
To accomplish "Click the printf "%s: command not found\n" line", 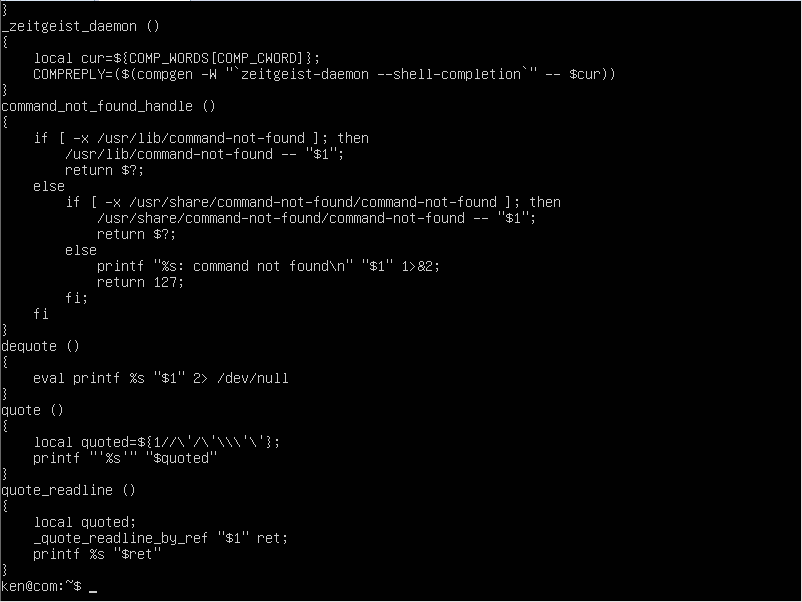I will tap(268, 266).
